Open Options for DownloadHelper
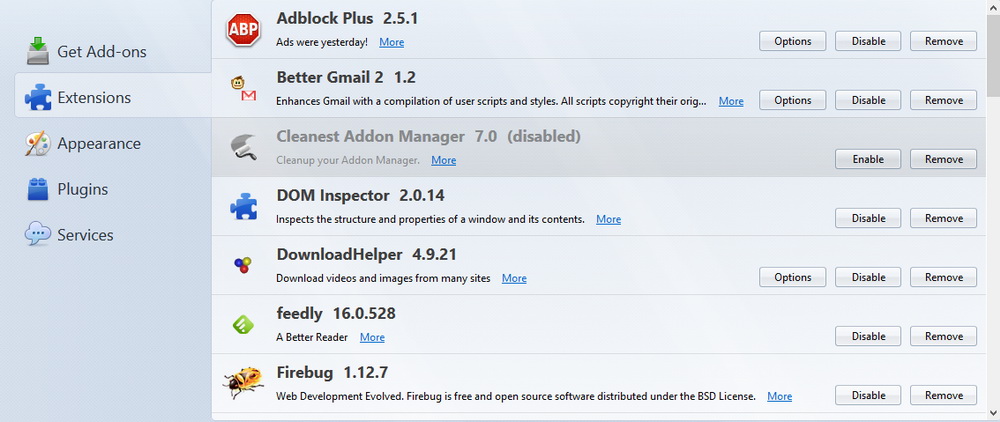The image size is (1000, 422). pyautogui.click(x=793, y=277)
